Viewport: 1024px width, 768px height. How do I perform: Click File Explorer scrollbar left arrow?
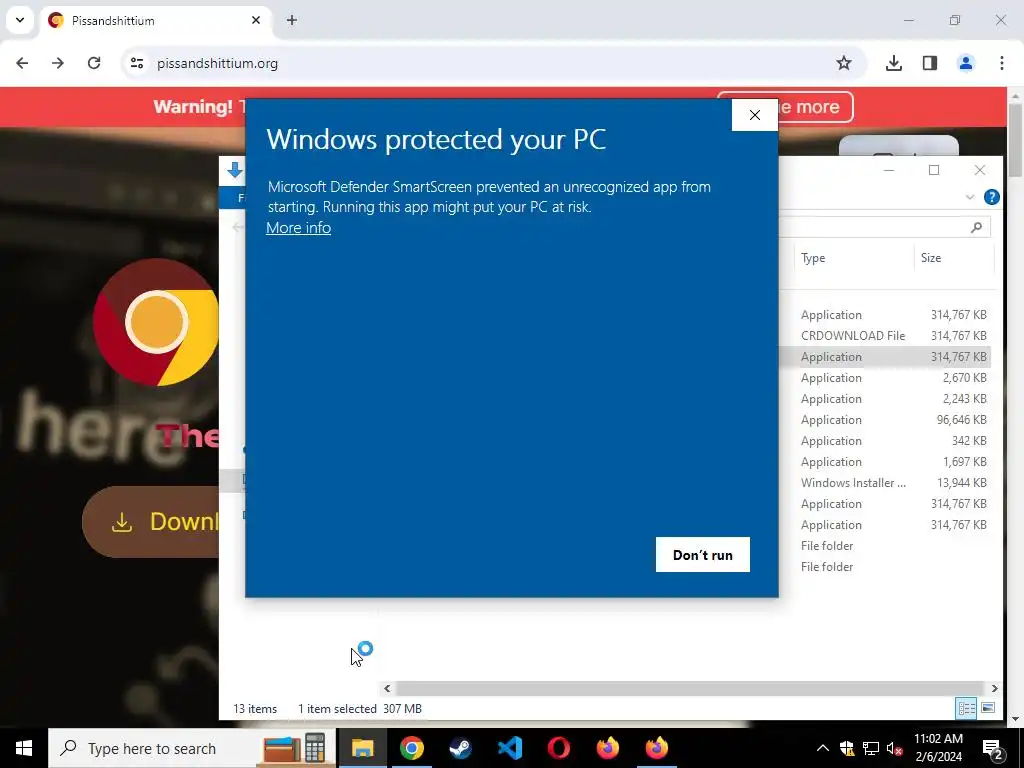pyautogui.click(x=387, y=688)
